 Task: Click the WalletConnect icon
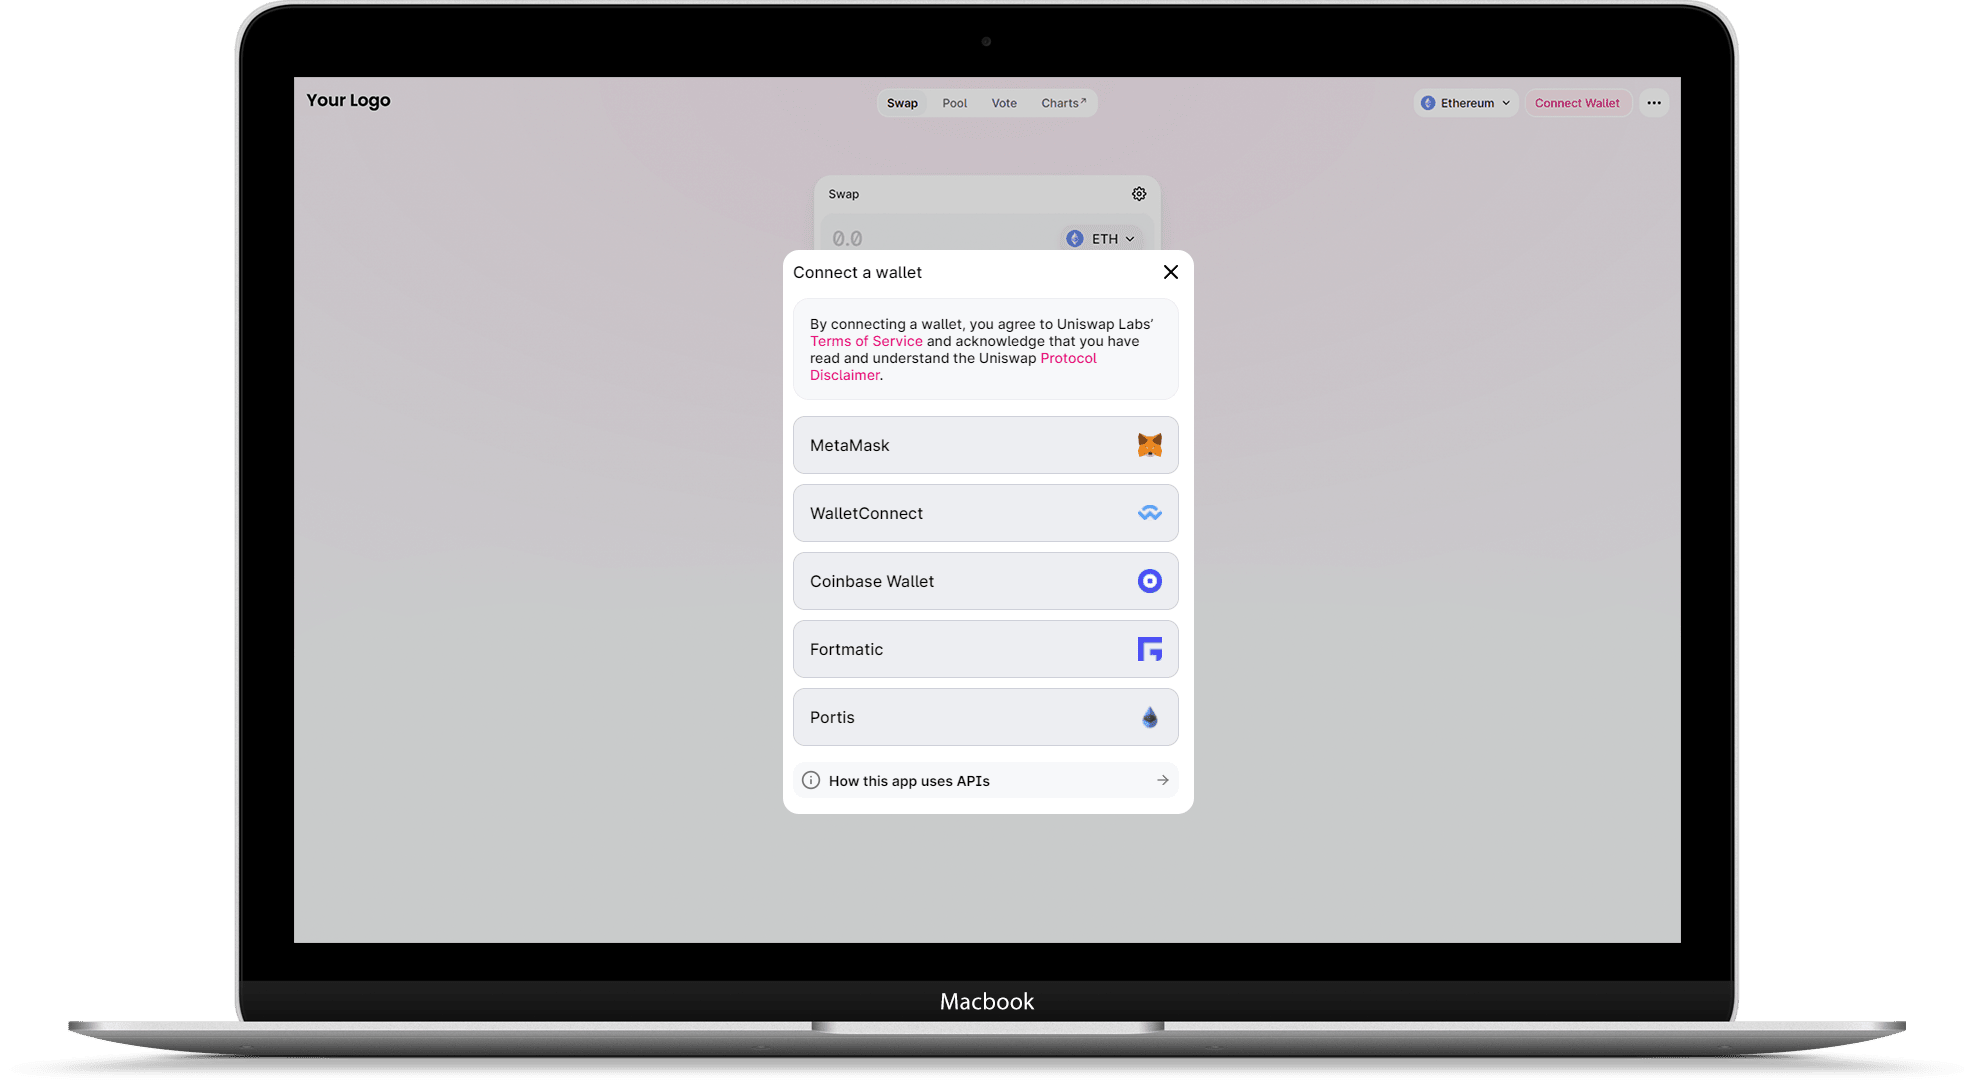click(1149, 512)
